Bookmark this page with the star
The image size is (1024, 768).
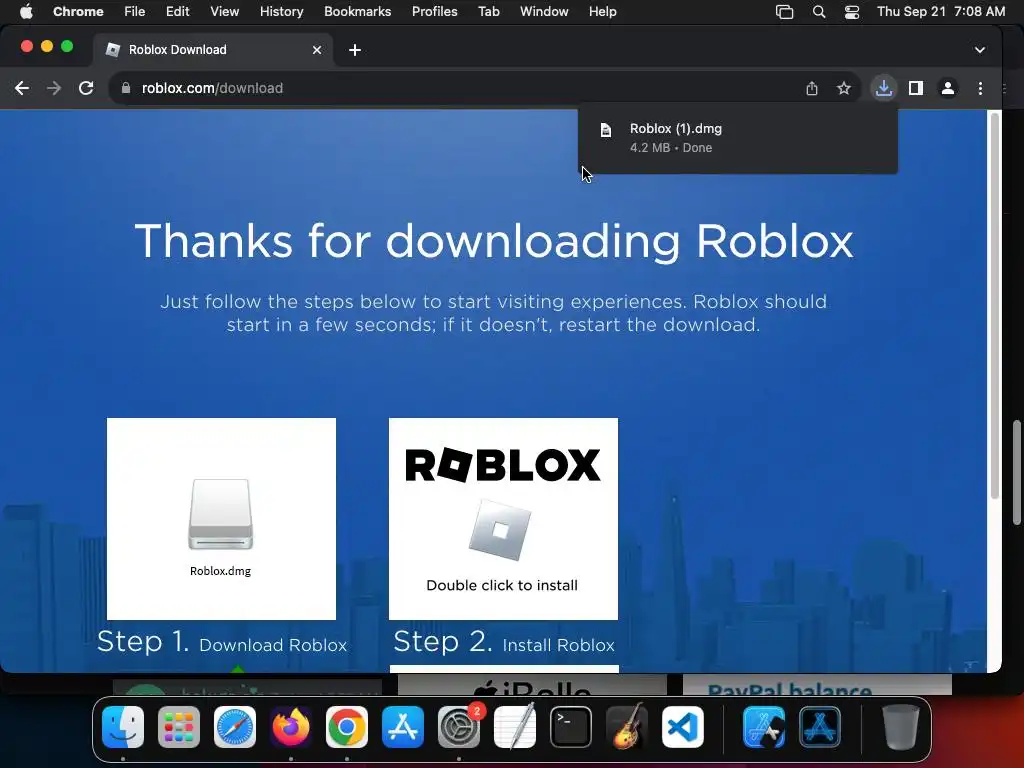(x=844, y=88)
